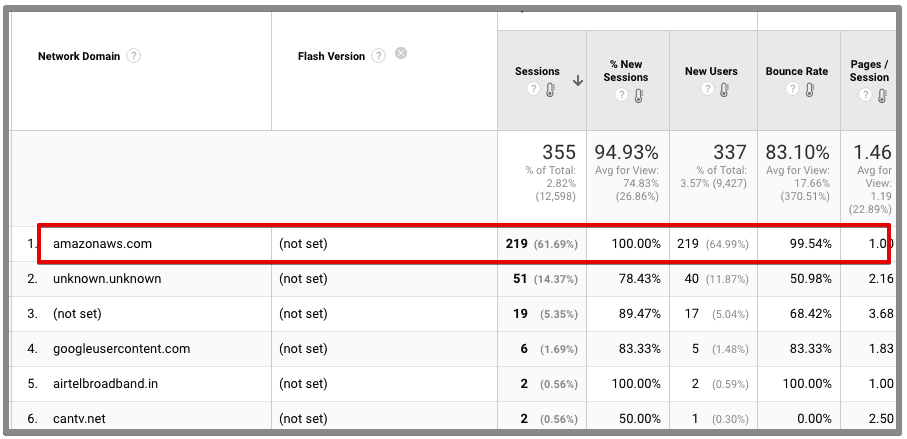This screenshot has width=907, height=439.
Task: Click the Bounce Rate help icon
Action: tap(792, 90)
